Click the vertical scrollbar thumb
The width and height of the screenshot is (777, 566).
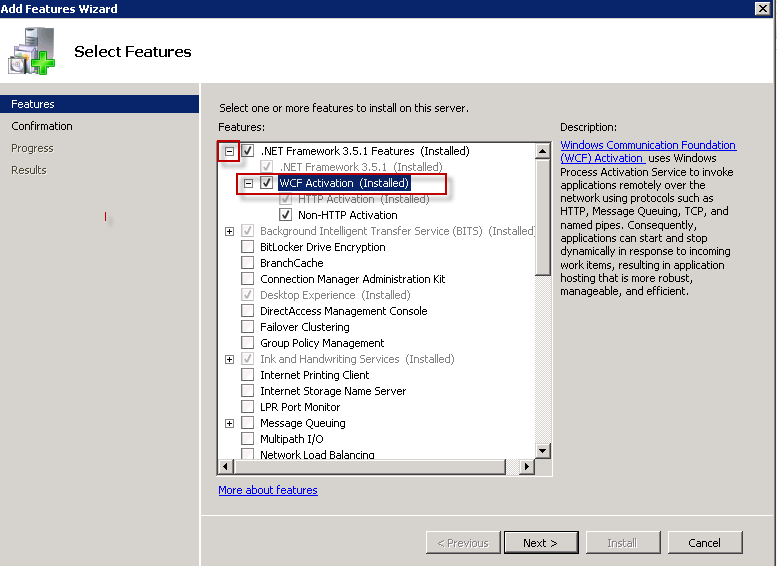pos(543,217)
